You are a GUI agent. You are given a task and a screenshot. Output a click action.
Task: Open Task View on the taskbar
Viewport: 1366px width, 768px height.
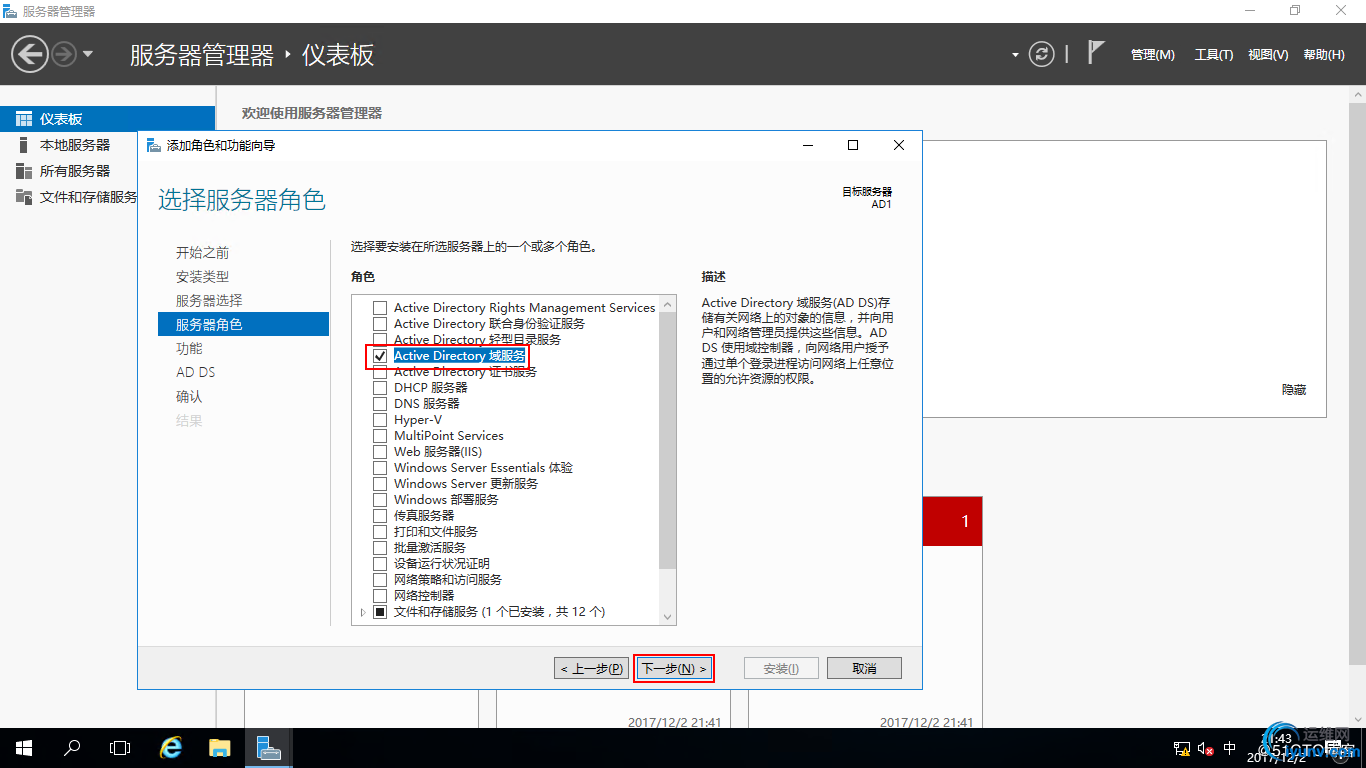pos(120,748)
